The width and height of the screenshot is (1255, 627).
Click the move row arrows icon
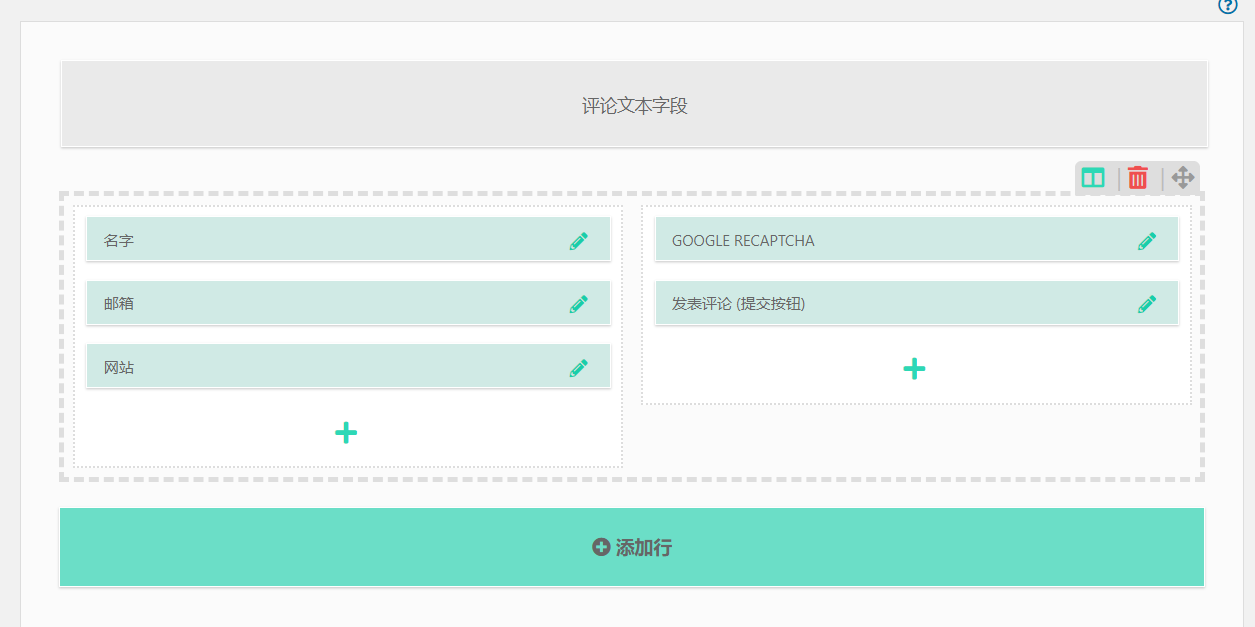pyautogui.click(x=1183, y=178)
